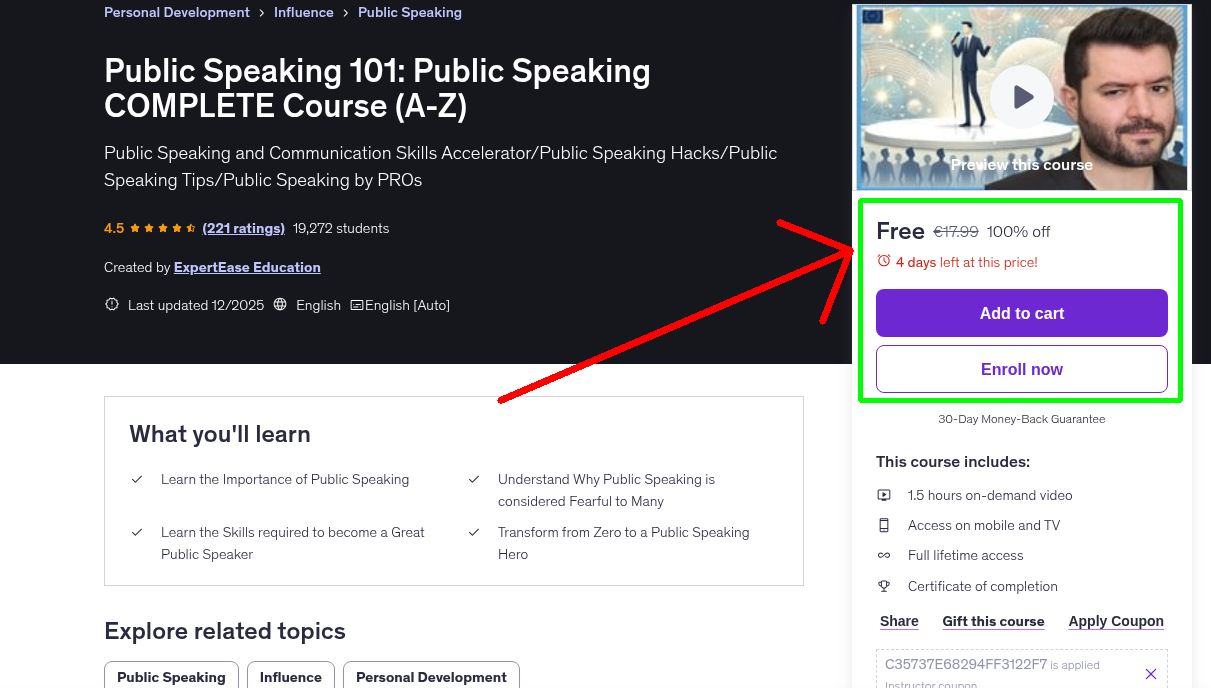Click the clock icon beside Last updated

pyautogui.click(x=111, y=305)
